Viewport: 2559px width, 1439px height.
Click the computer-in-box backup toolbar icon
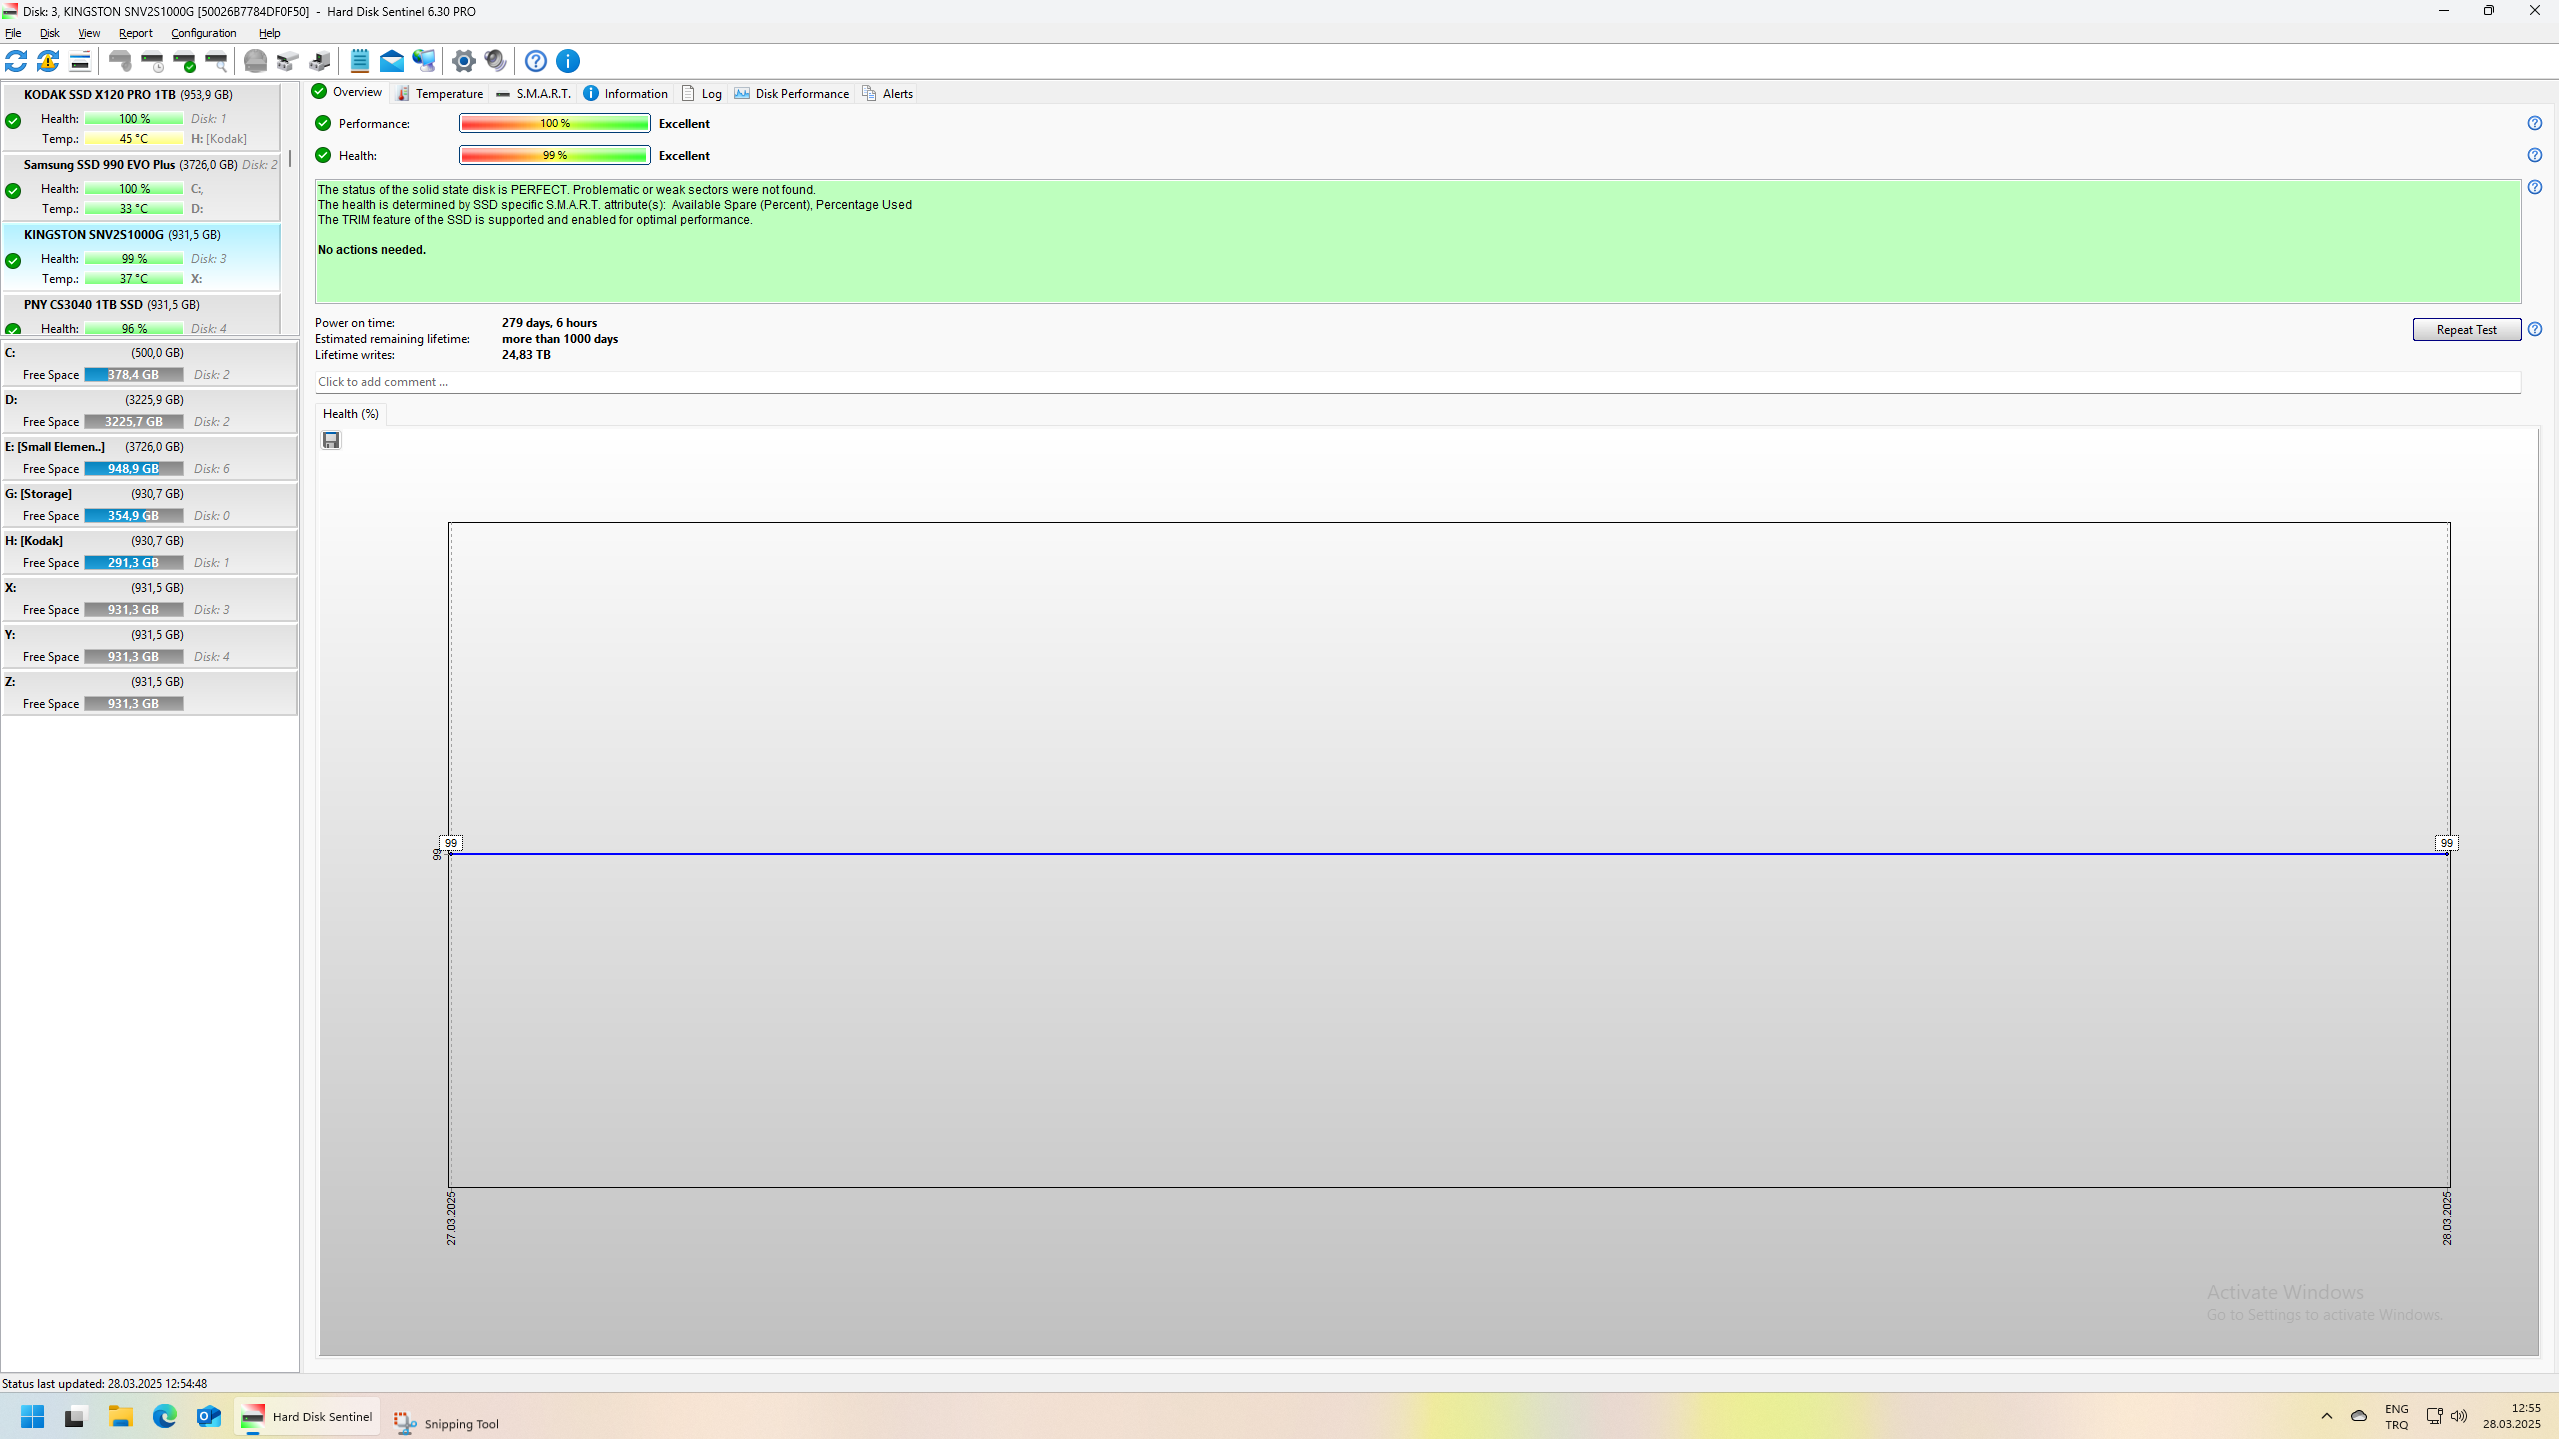point(320,61)
